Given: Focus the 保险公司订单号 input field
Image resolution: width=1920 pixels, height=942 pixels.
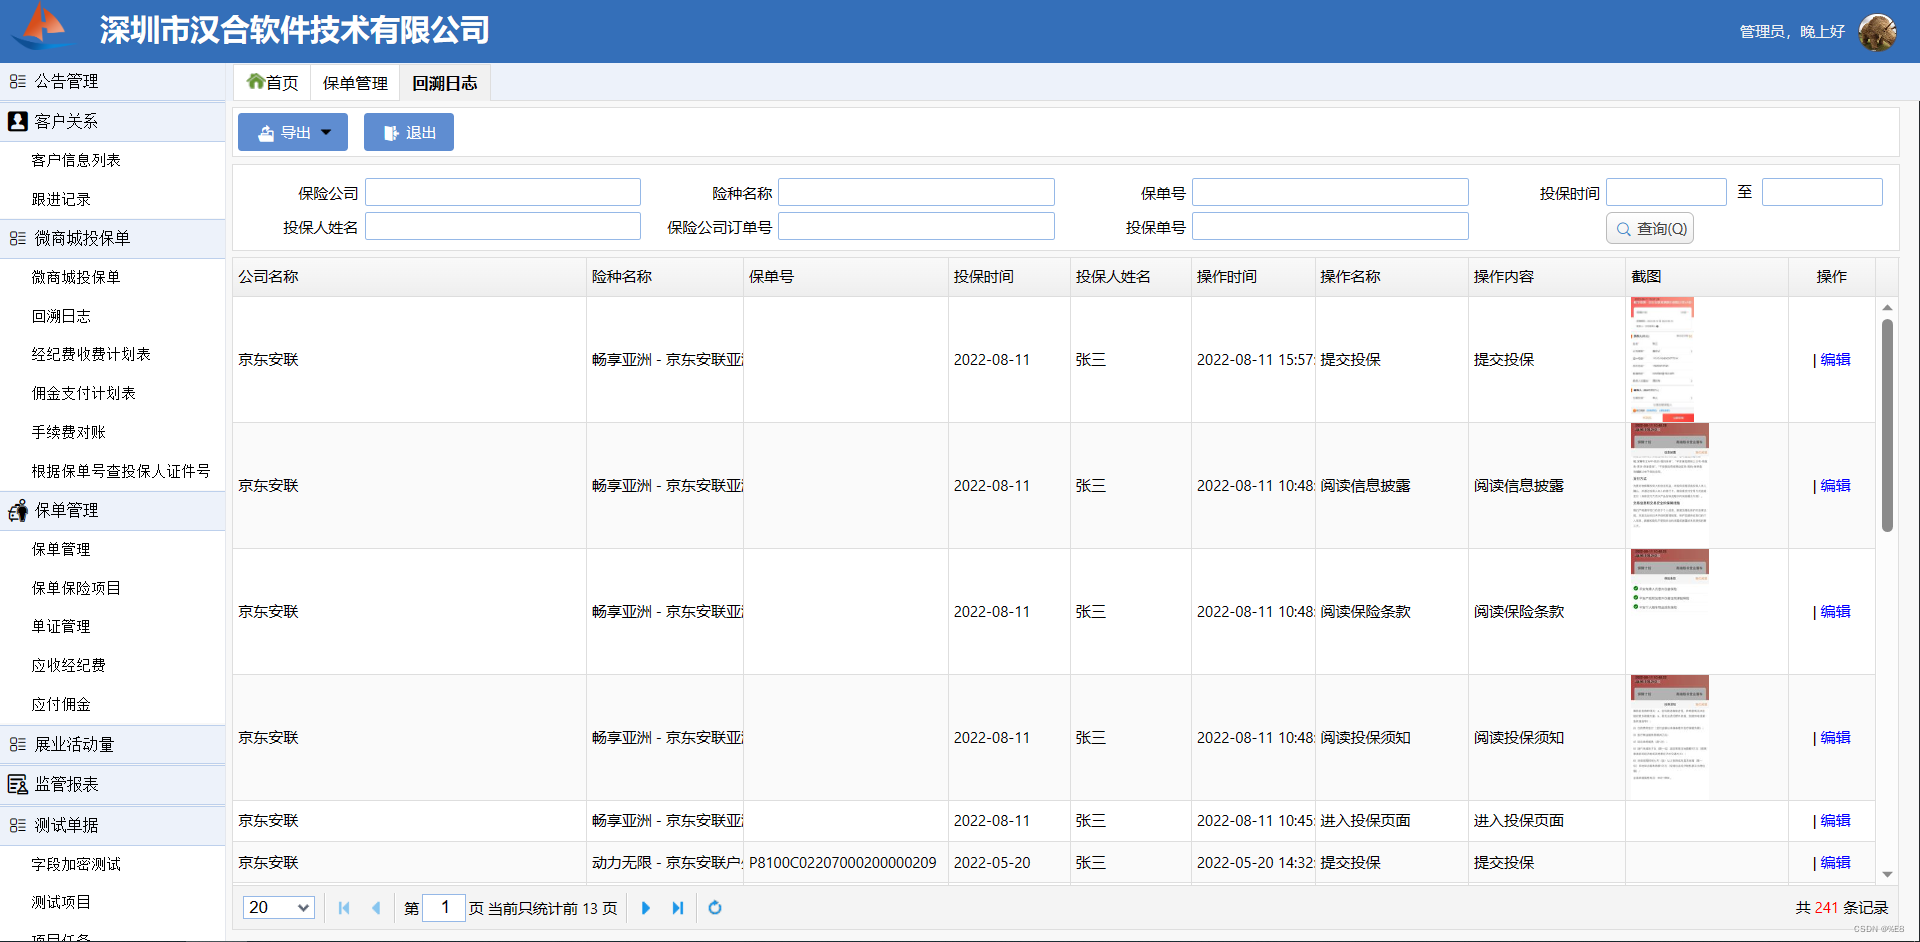Looking at the screenshot, I should tap(916, 226).
